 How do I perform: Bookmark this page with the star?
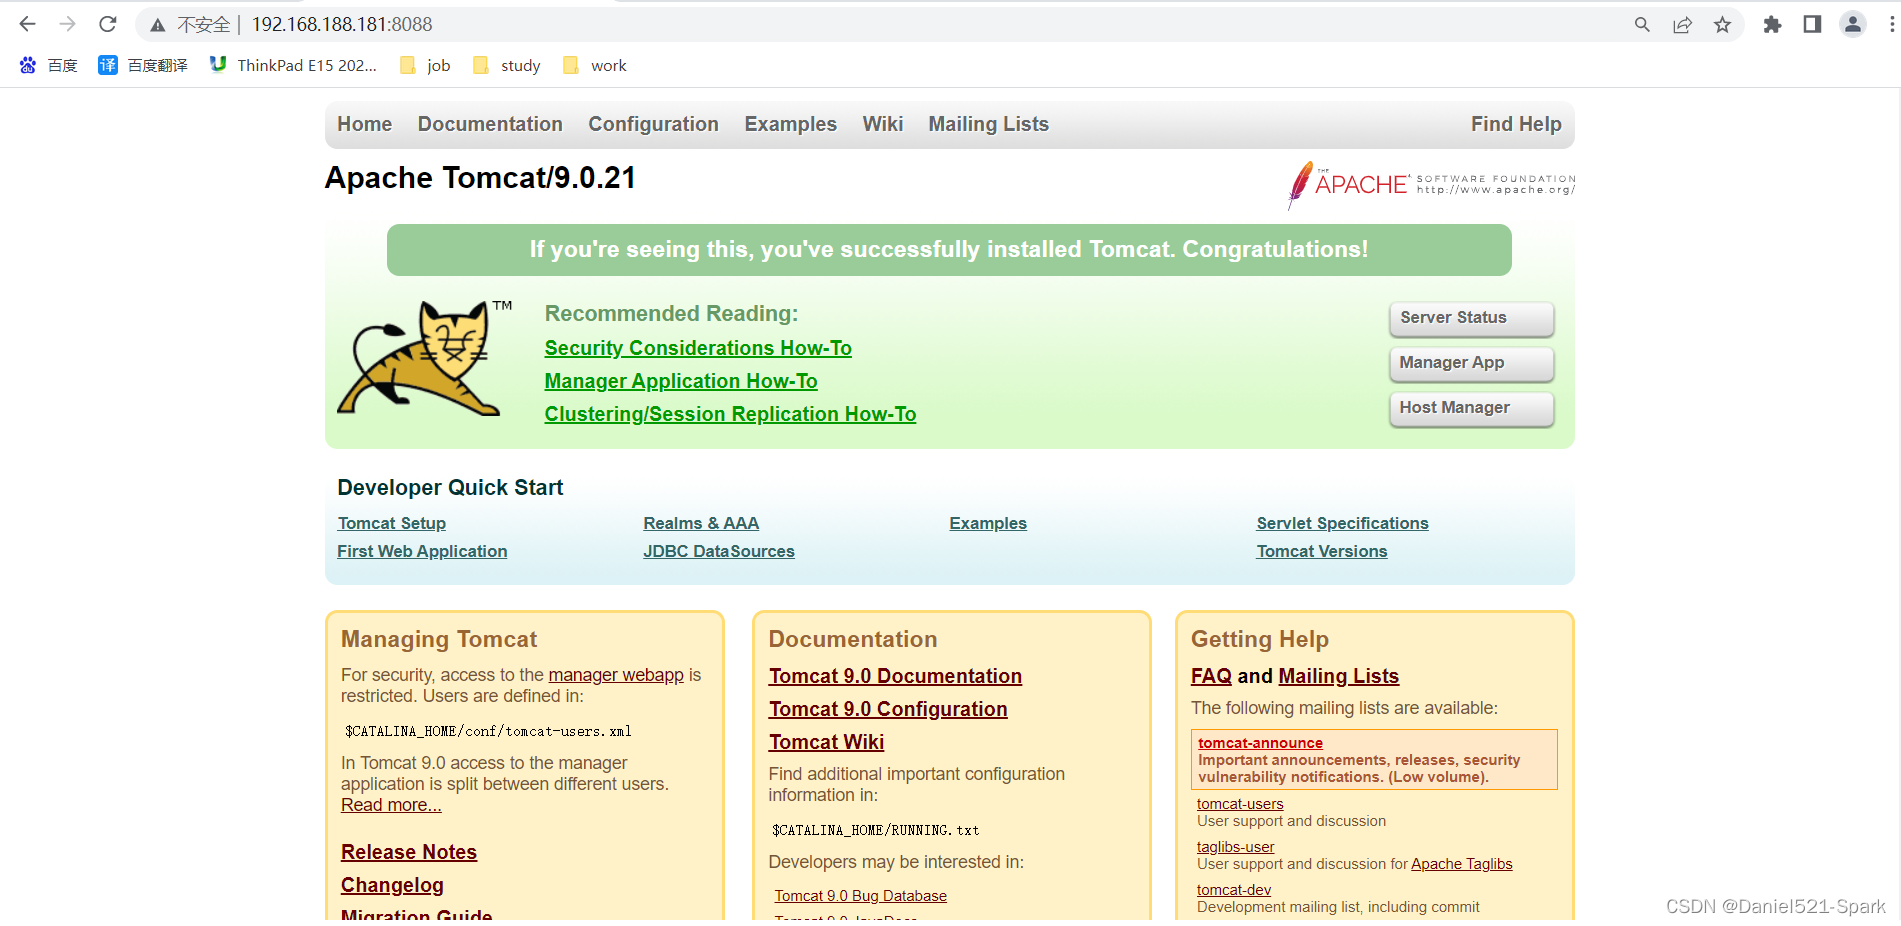tap(1722, 25)
